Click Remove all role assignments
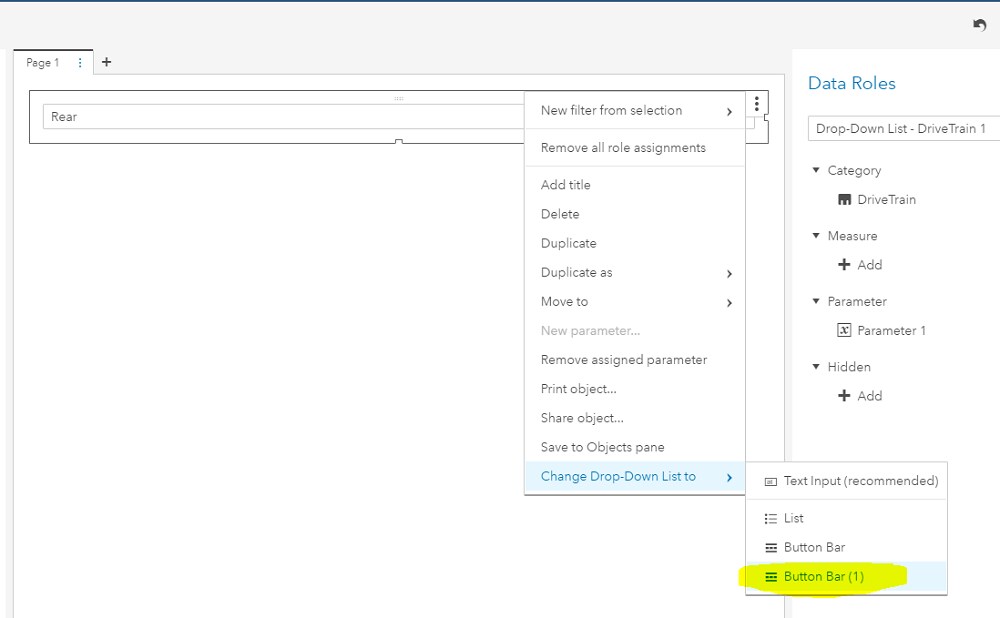Screen dimensions: 1000x618 tap(623, 148)
